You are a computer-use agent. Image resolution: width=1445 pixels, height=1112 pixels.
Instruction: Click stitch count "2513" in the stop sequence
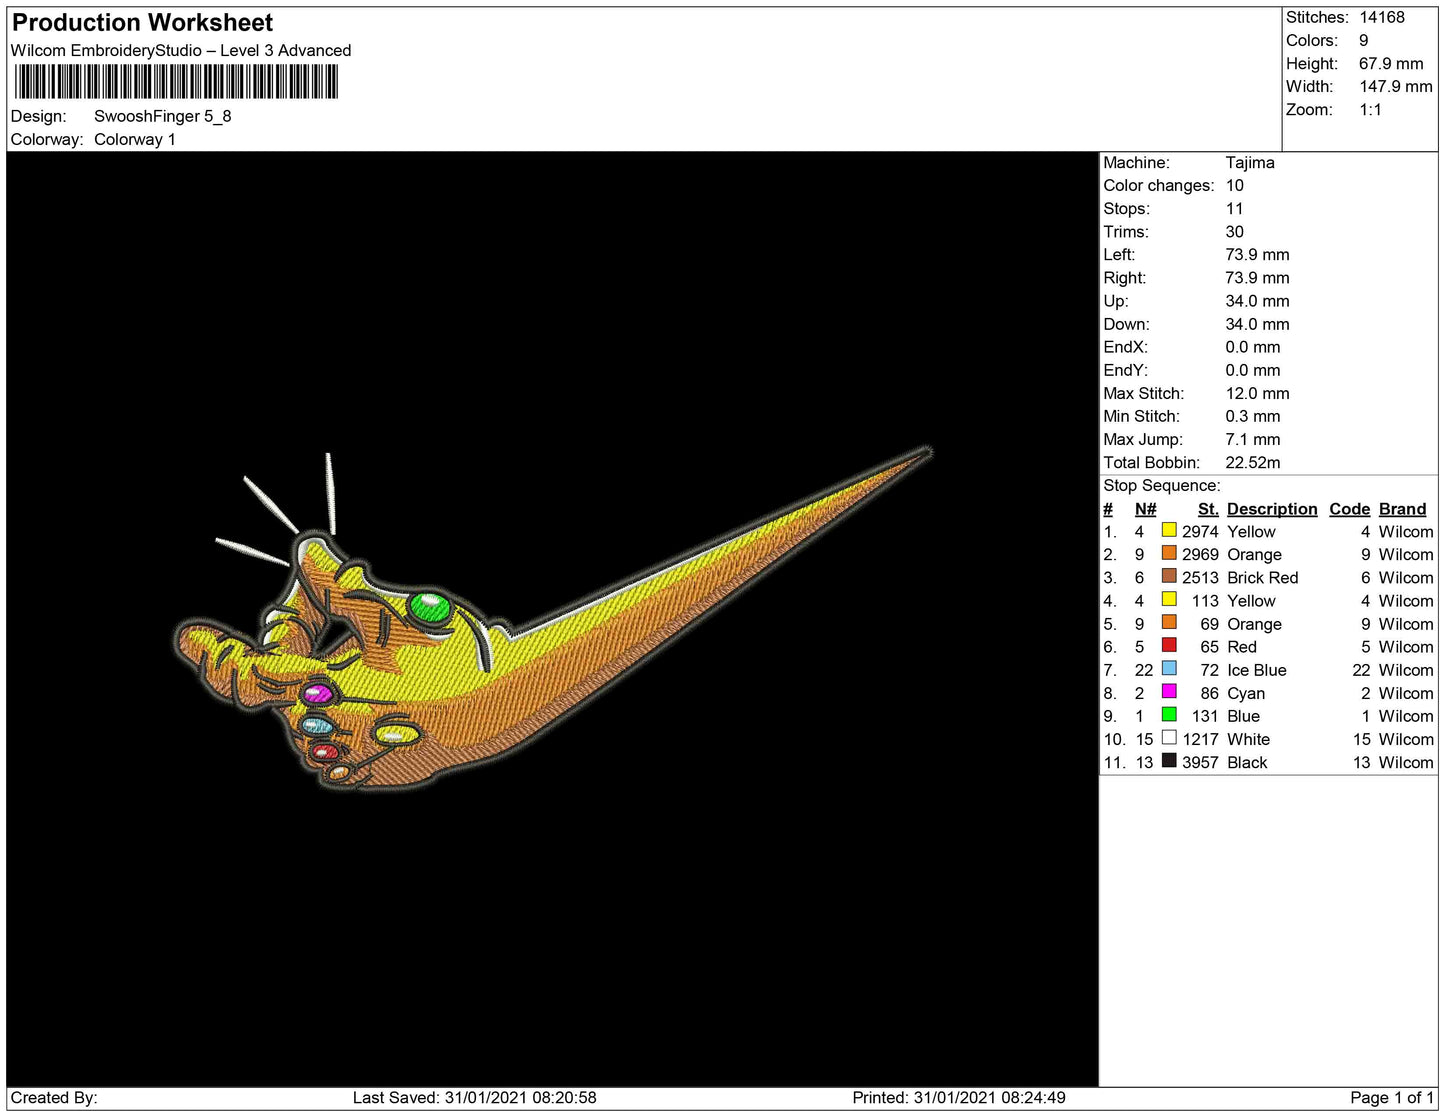click(x=1200, y=578)
